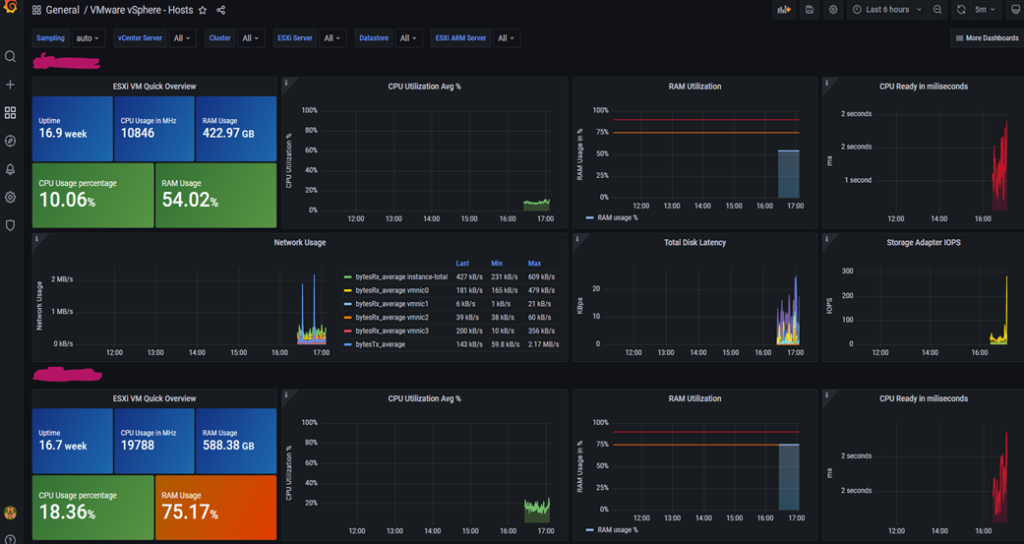Open dashboard settings gear in top bar
The height and width of the screenshot is (544, 1024).
[833, 10]
